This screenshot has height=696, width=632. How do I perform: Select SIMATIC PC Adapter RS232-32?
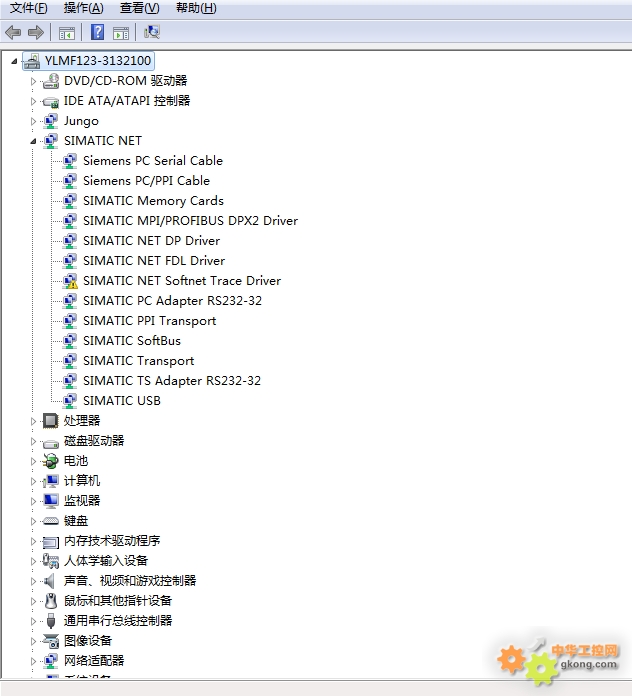tap(172, 301)
